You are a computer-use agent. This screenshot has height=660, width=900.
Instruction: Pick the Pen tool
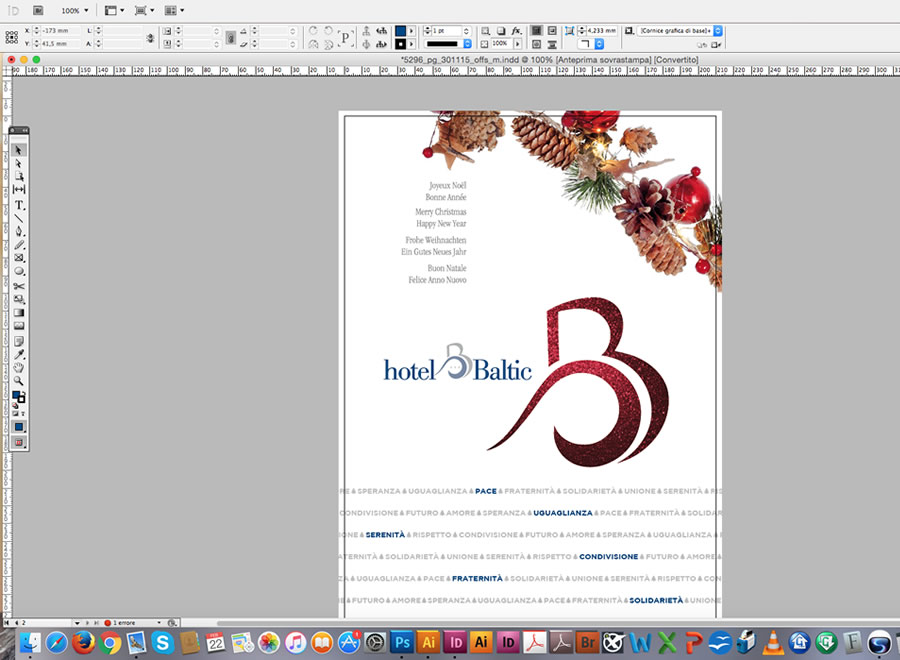point(19,231)
